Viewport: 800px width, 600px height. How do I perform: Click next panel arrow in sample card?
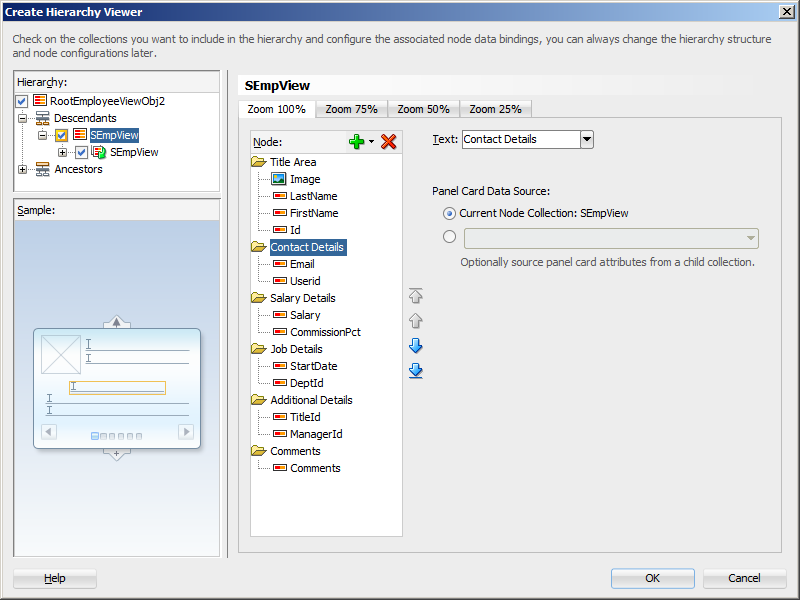[x=186, y=432]
